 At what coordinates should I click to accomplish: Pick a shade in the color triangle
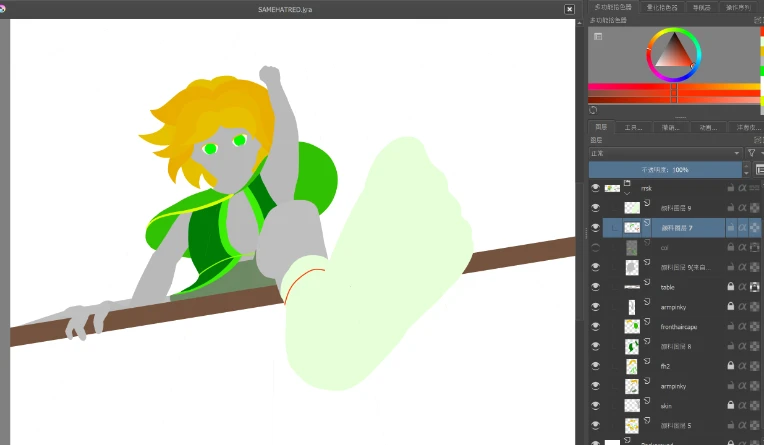[x=674, y=54]
